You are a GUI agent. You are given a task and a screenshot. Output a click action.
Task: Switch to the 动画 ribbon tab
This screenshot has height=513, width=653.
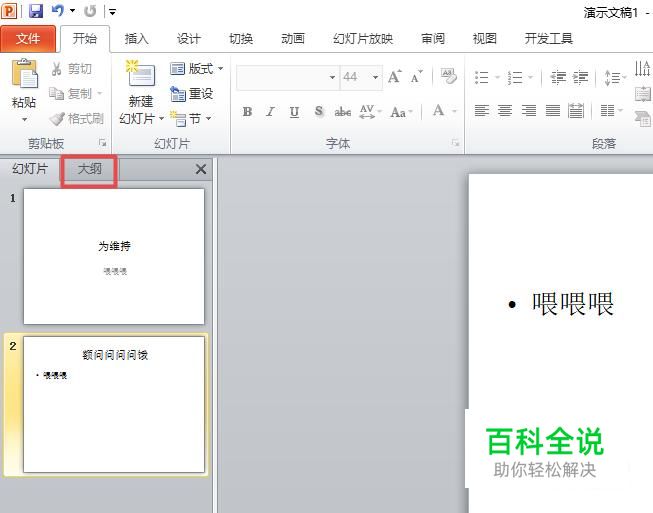coord(293,39)
